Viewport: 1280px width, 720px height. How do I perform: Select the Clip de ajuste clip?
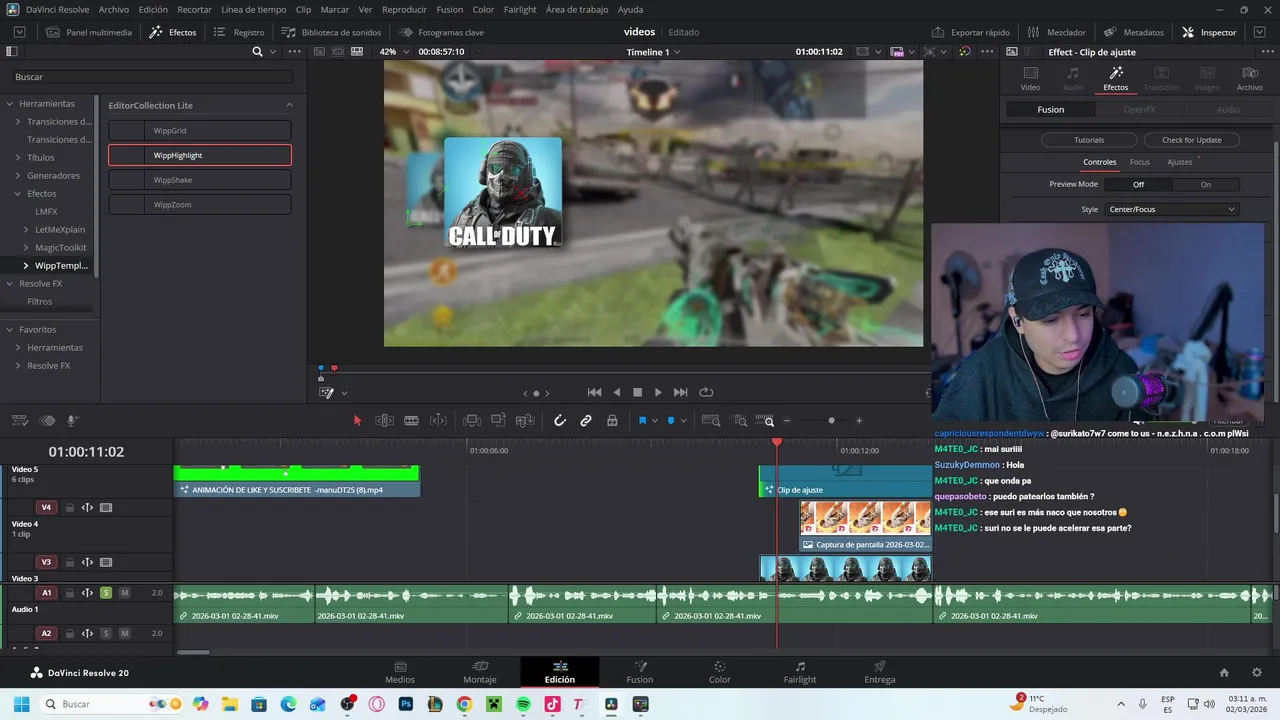point(845,481)
